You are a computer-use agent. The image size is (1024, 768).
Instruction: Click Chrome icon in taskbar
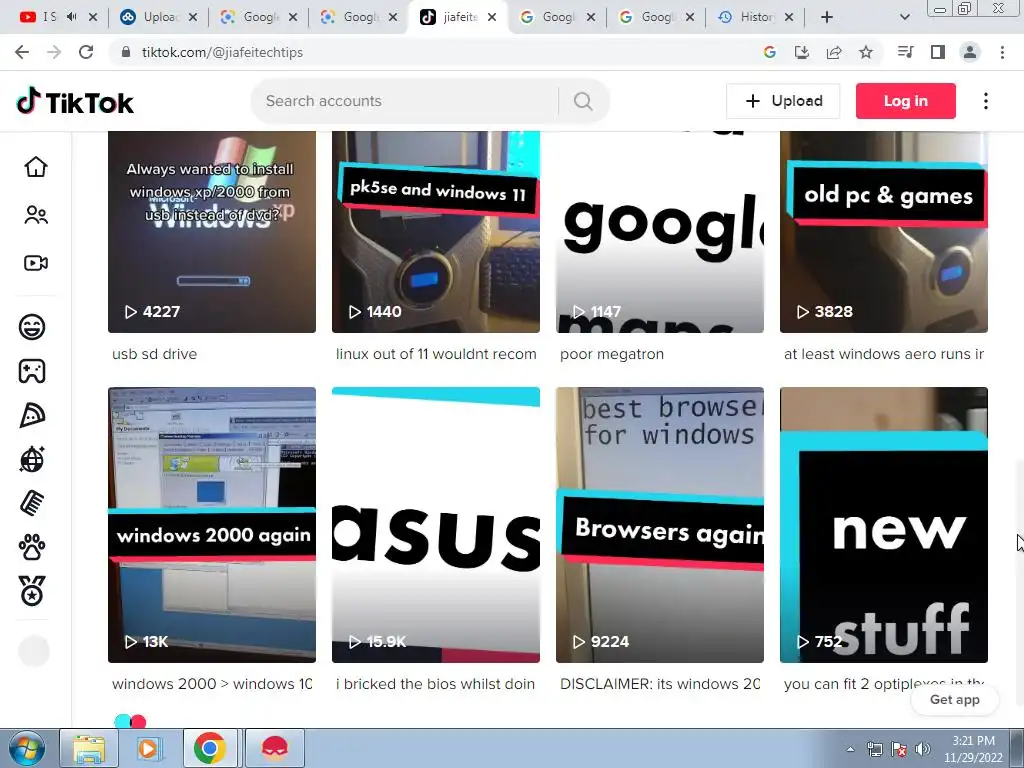click(x=210, y=748)
